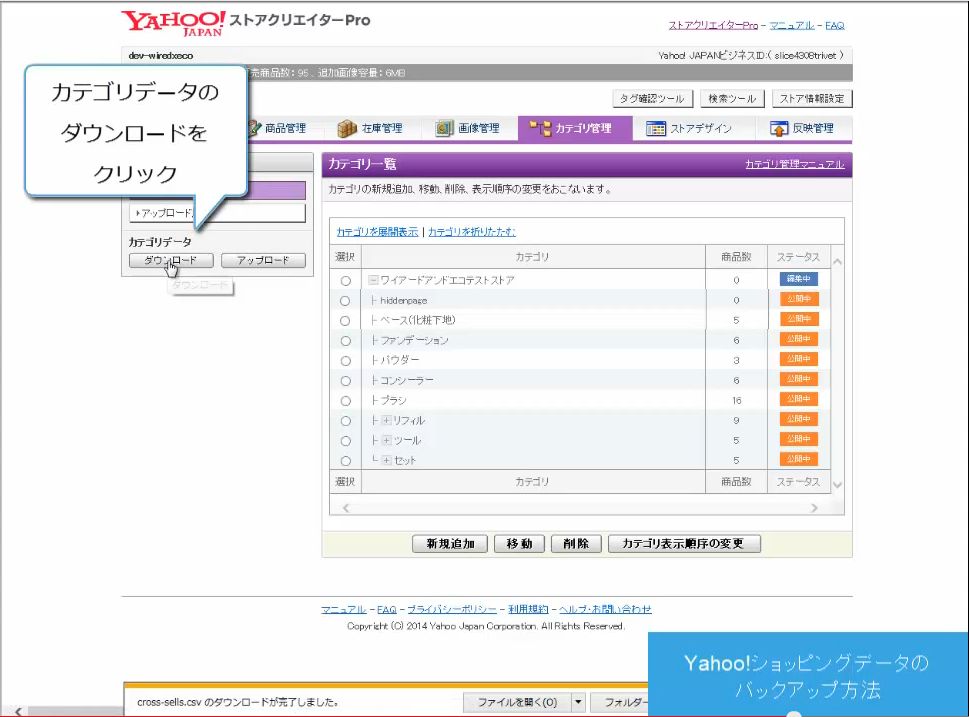Click the 公開中 badge in the hiddenpage row
Viewport: 969px width, 717px height.
tap(798, 300)
